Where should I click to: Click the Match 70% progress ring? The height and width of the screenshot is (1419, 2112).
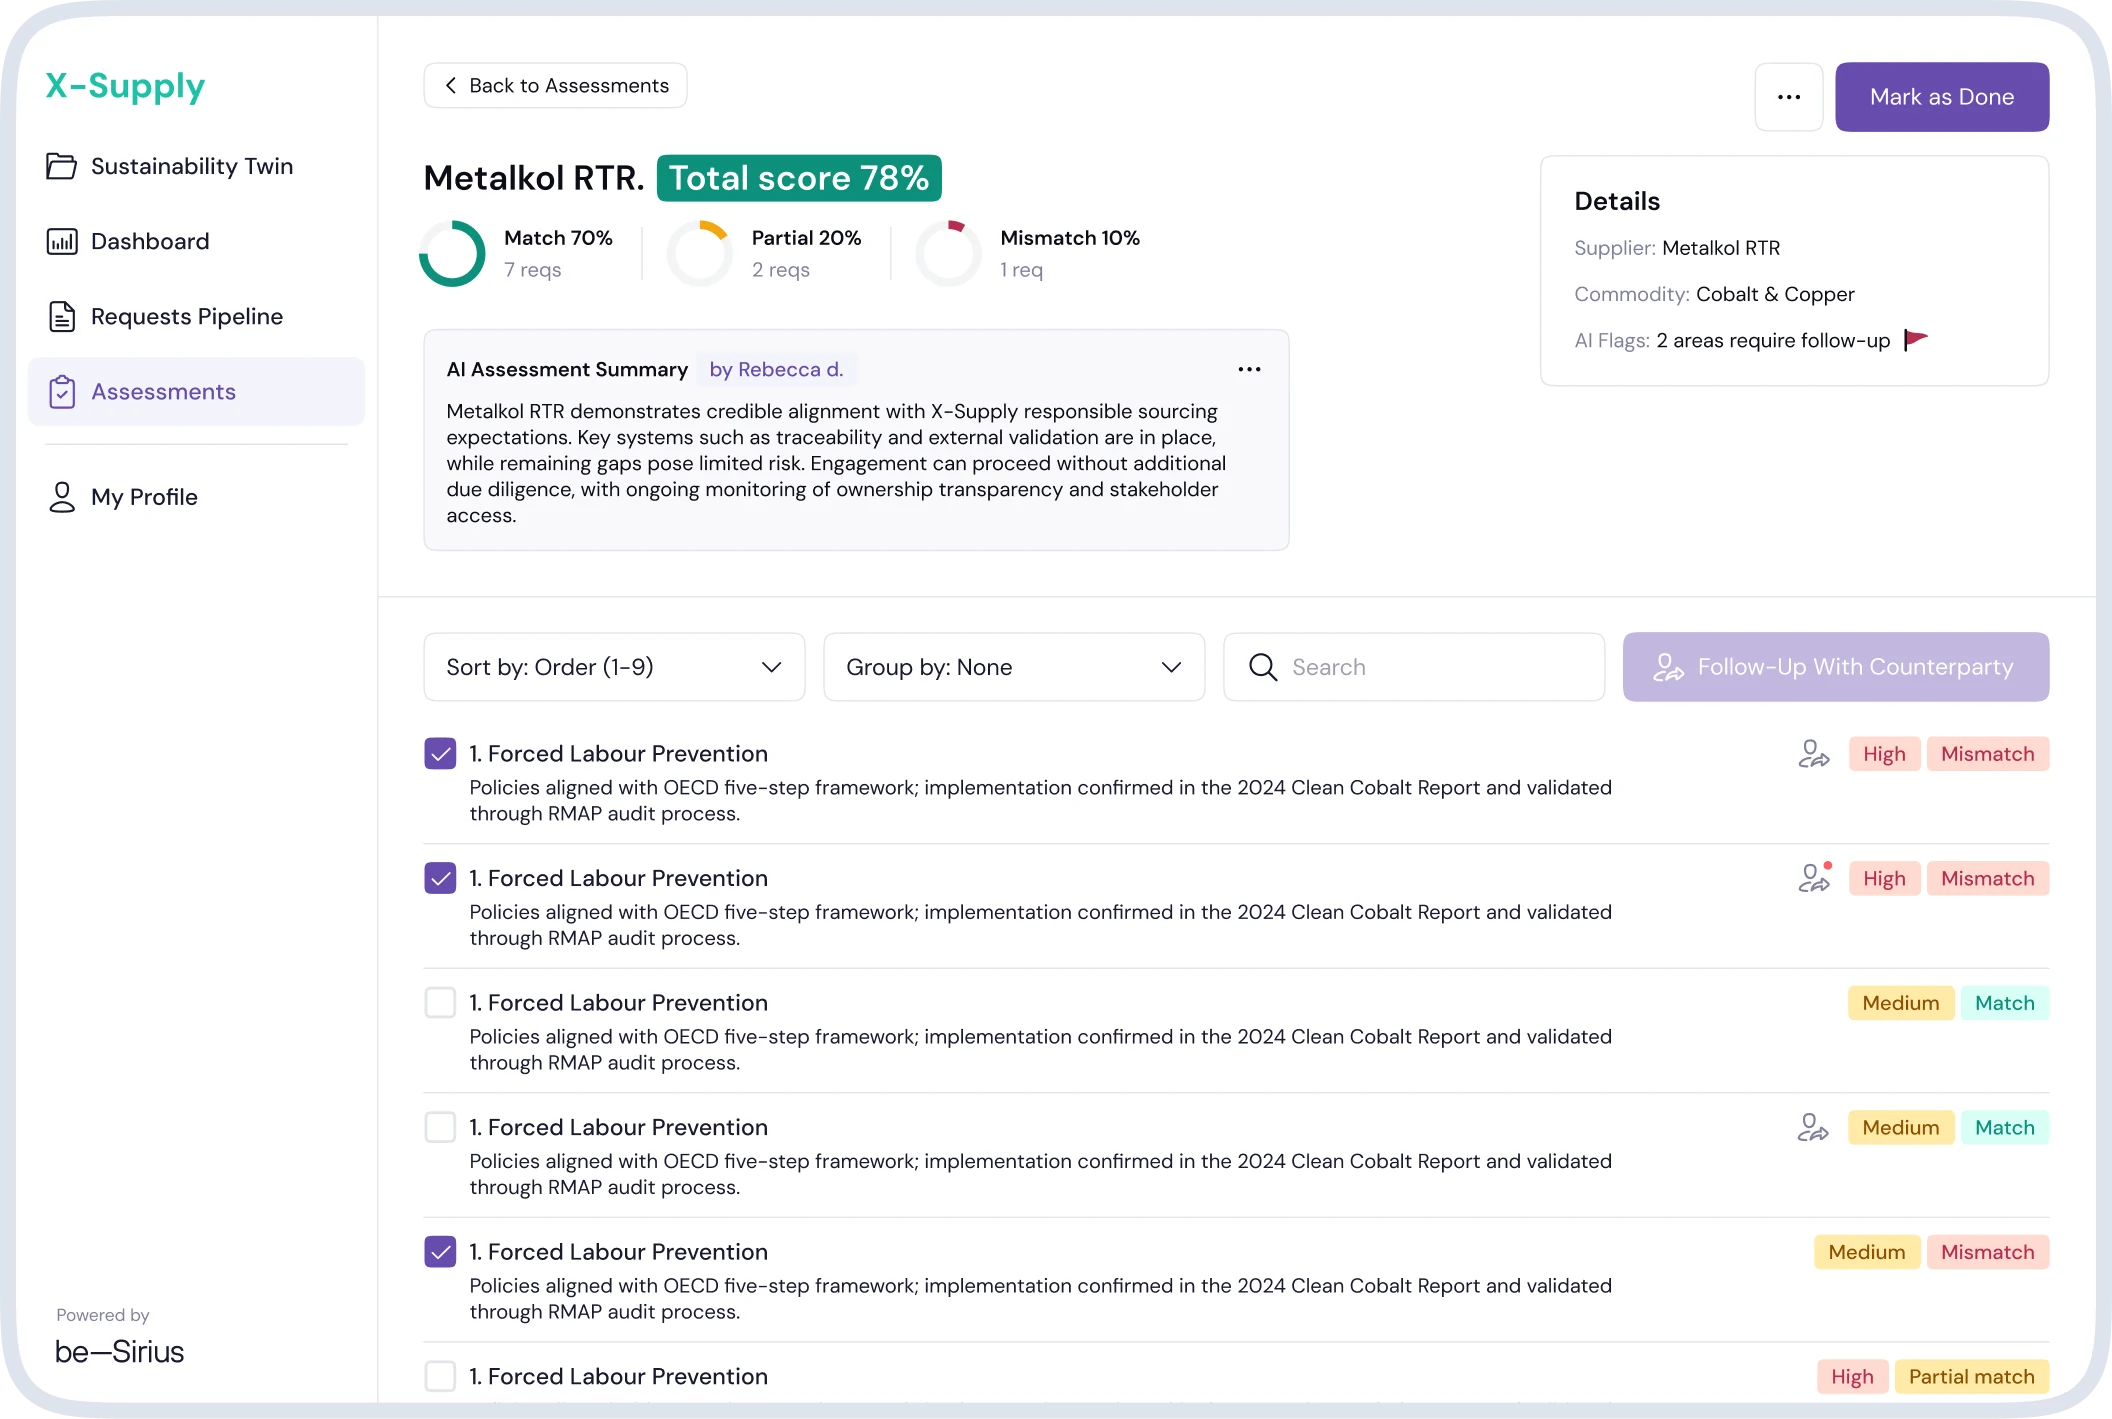click(452, 253)
